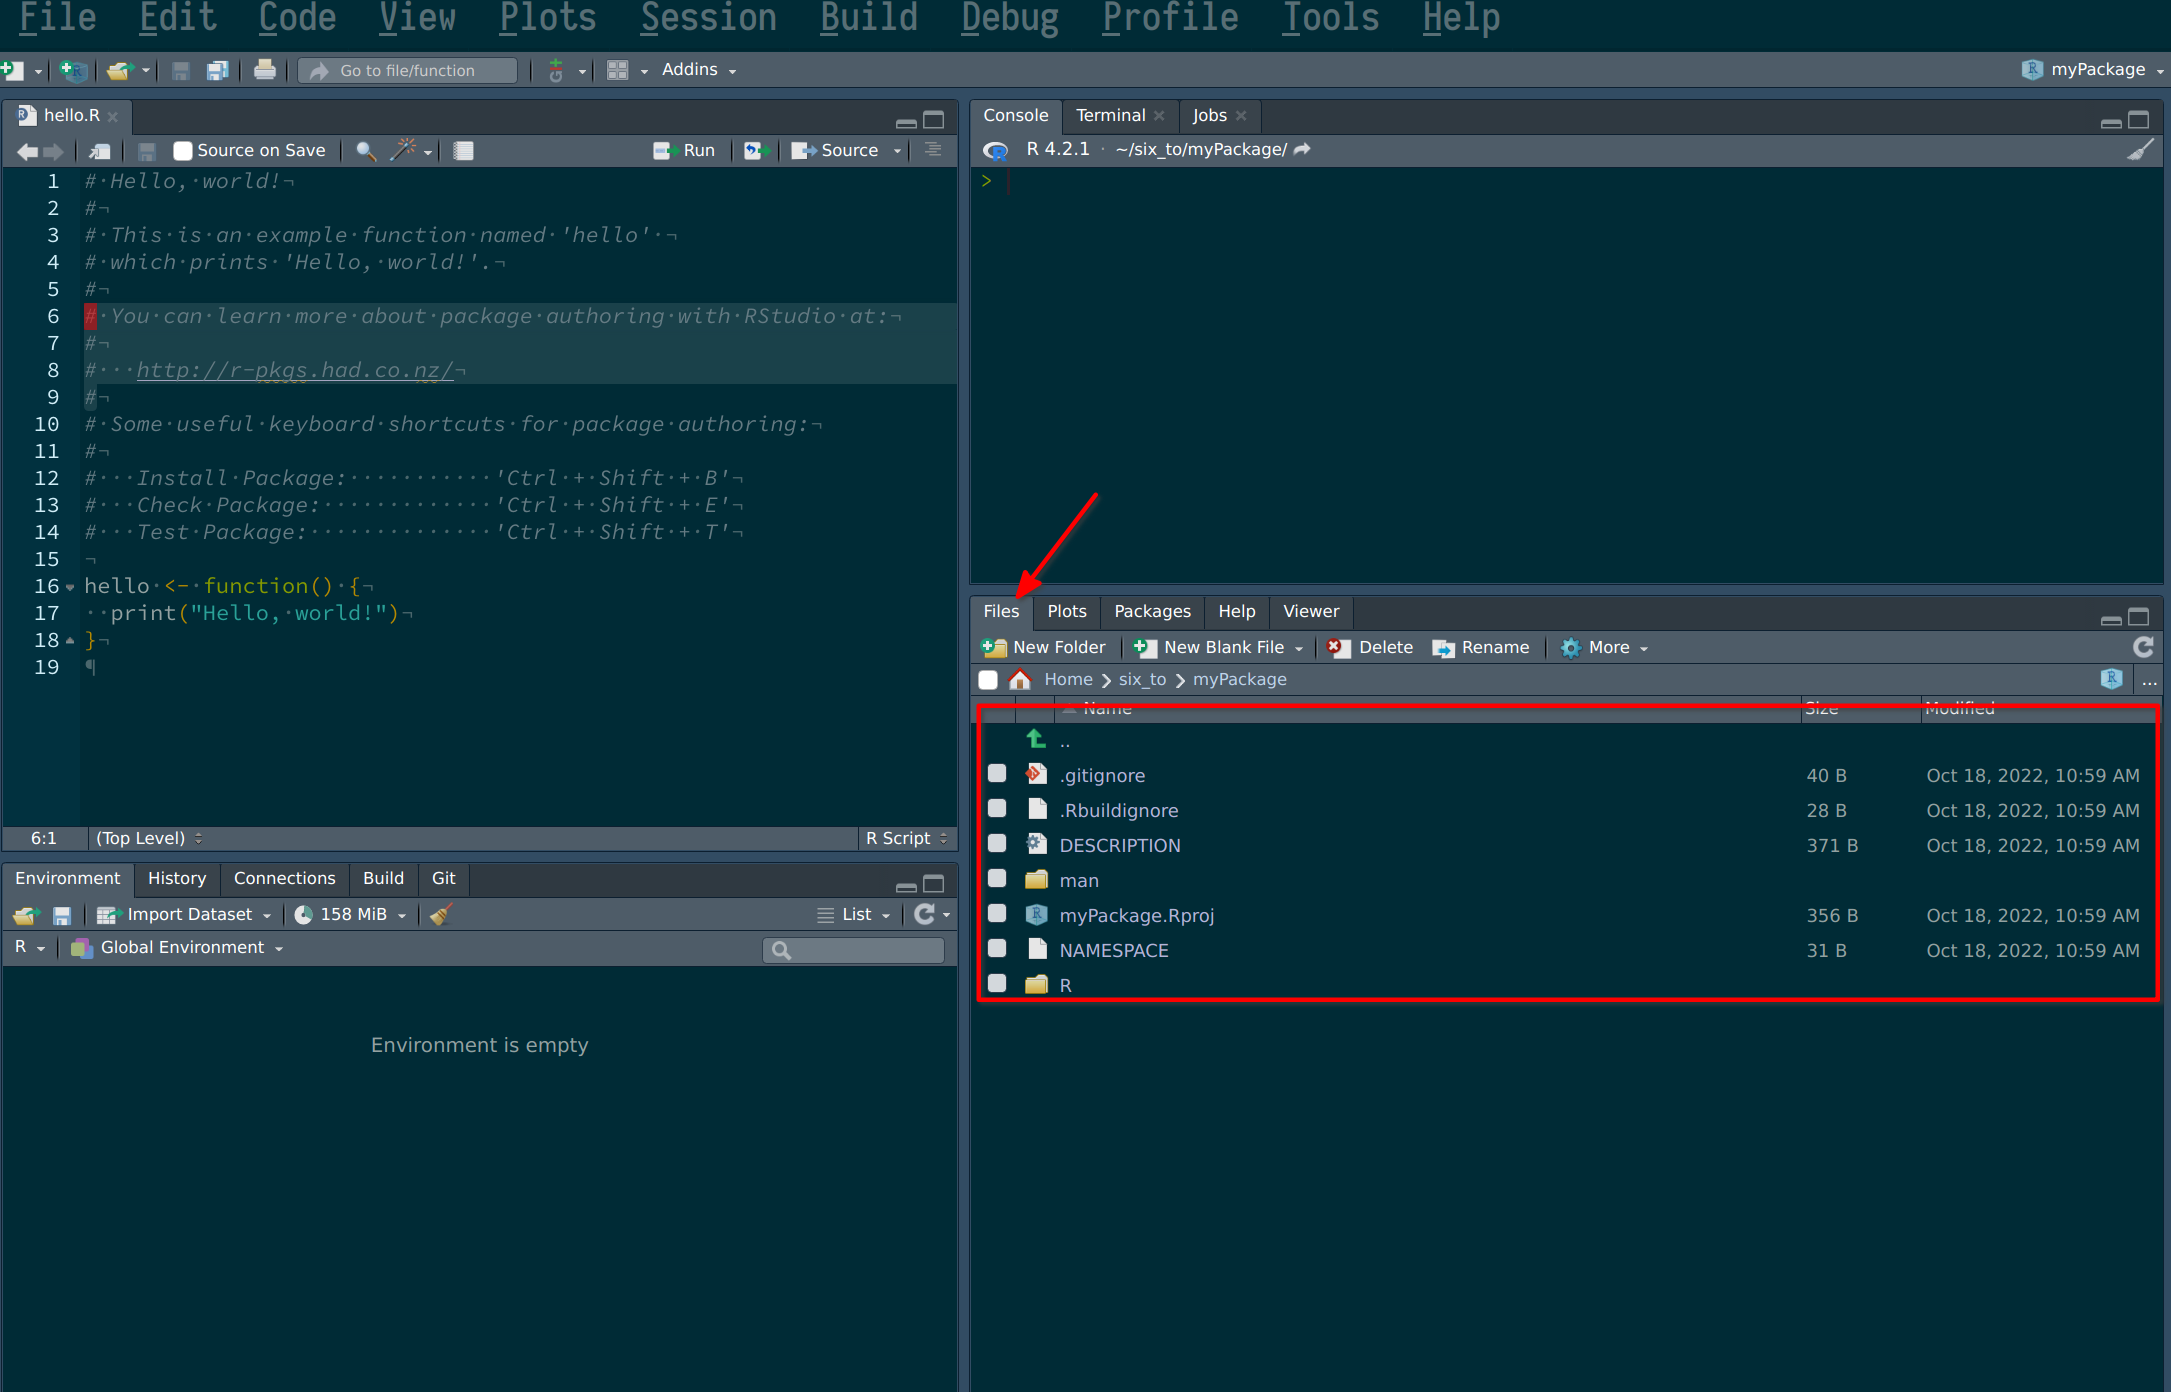Open the Import Dataset dropdown

click(x=184, y=914)
